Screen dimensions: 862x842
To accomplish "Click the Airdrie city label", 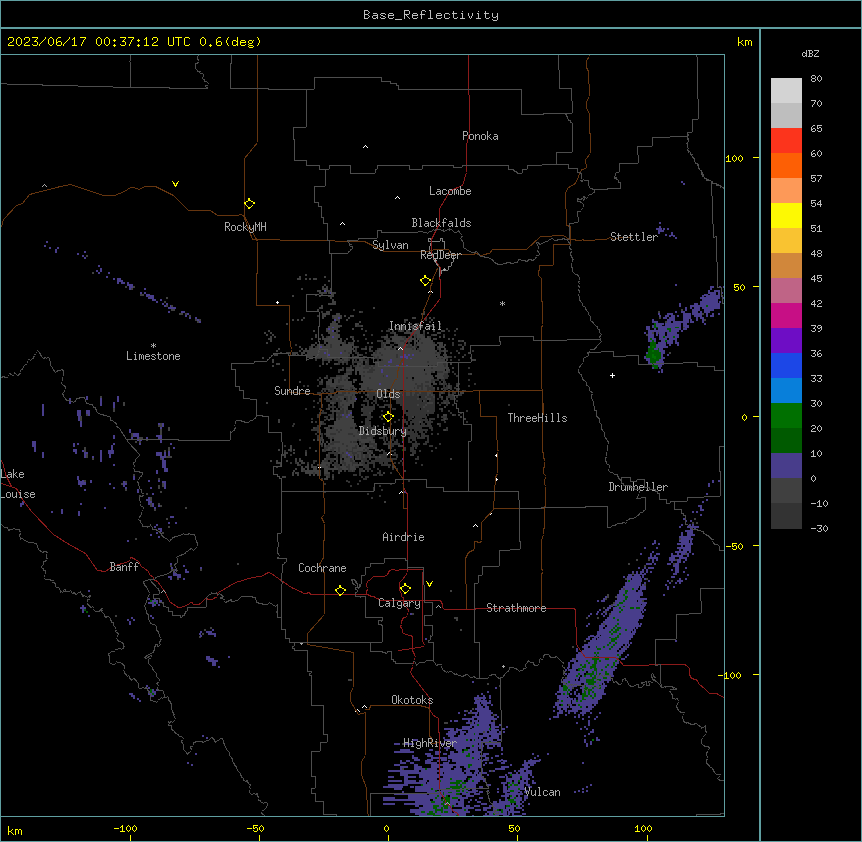I will coord(404,537).
